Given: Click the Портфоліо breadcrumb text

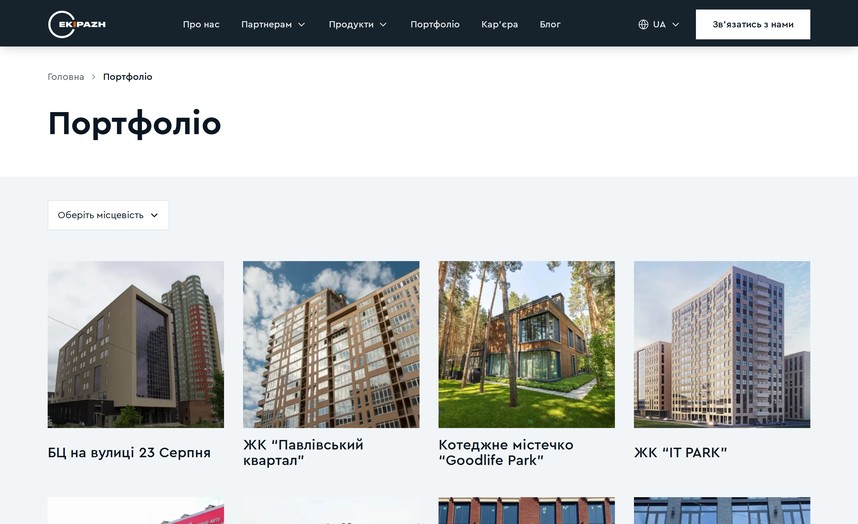Looking at the screenshot, I should point(127,77).
